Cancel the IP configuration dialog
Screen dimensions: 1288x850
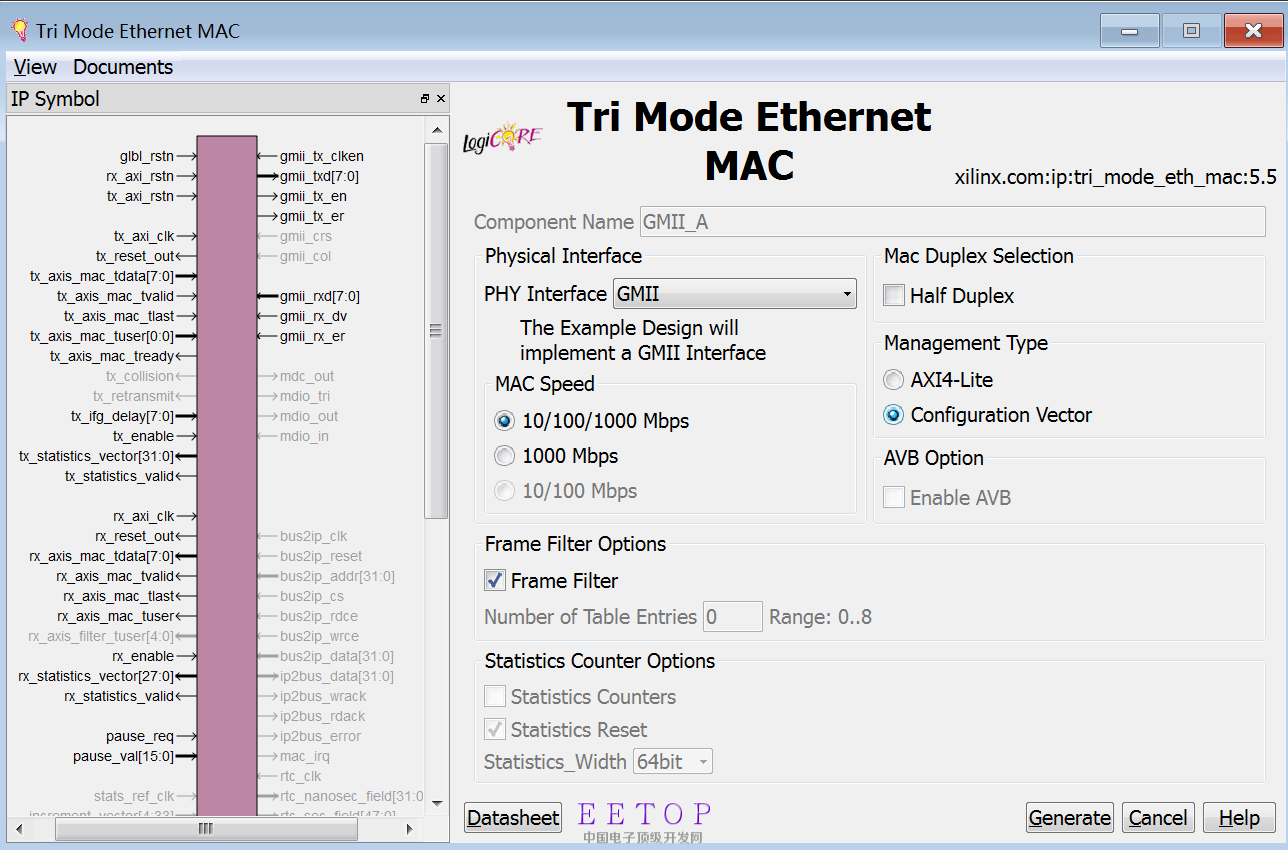pyautogui.click(x=1158, y=818)
